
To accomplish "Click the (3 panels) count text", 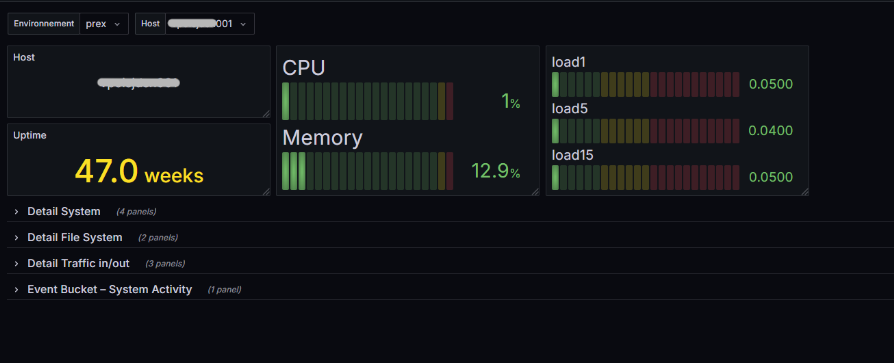I will [165, 264].
